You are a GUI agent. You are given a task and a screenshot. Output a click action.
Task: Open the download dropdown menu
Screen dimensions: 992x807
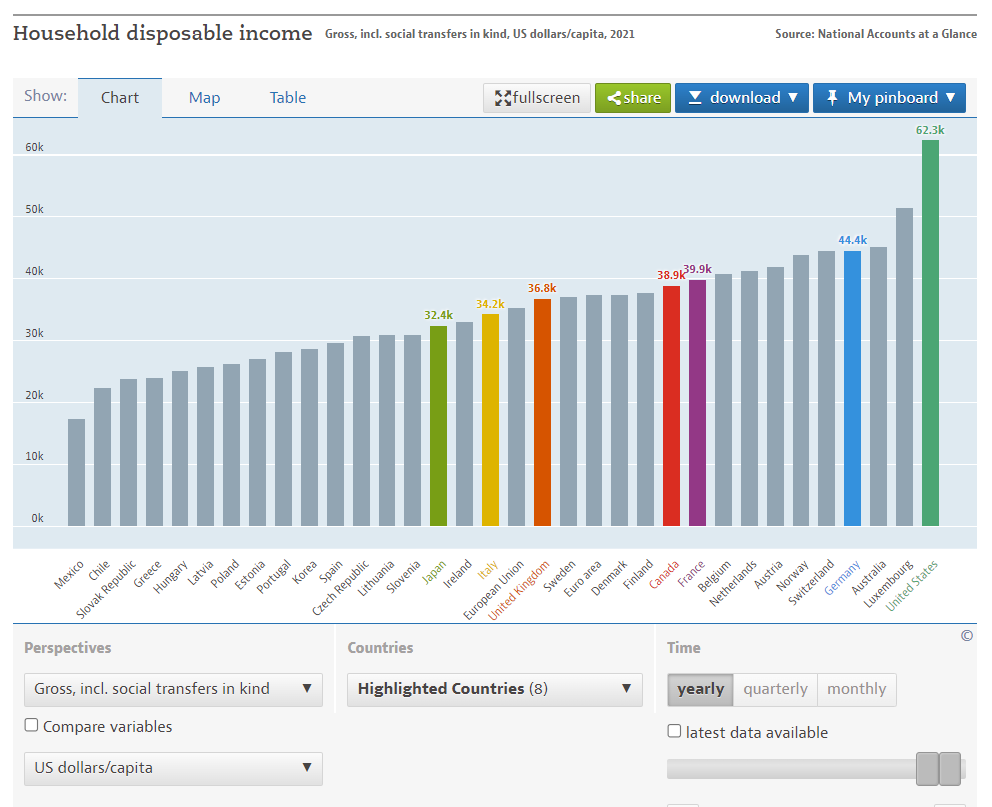pyautogui.click(x=741, y=98)
